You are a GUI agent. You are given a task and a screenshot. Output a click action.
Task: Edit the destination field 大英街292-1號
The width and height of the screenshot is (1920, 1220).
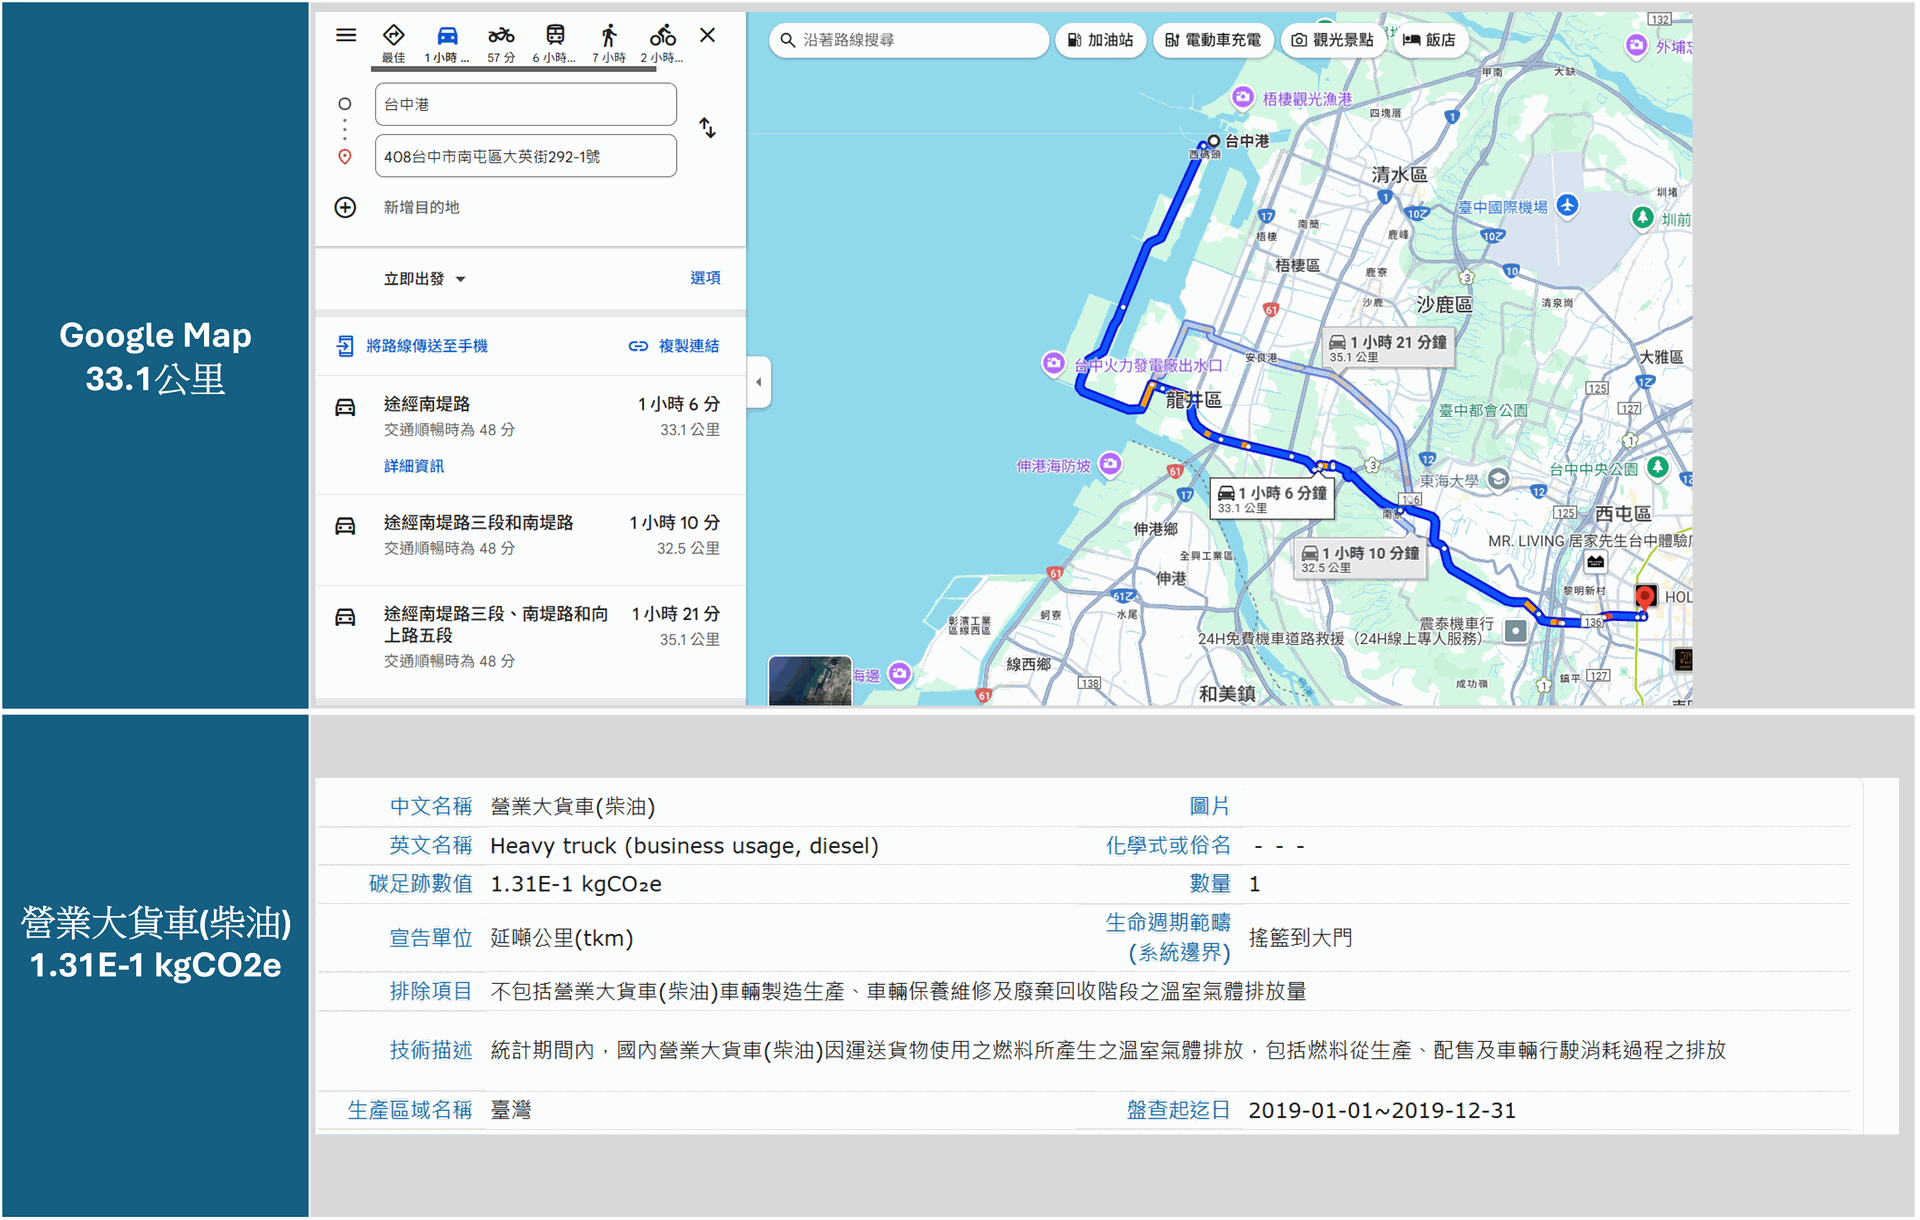click(526, 156)
